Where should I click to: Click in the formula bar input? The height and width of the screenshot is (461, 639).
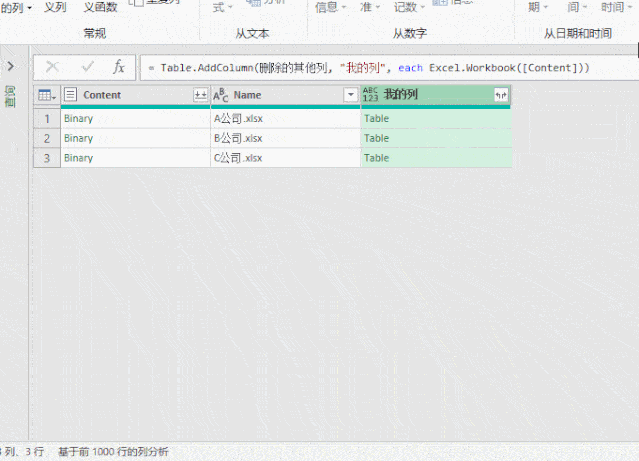[x=389, y=68]
